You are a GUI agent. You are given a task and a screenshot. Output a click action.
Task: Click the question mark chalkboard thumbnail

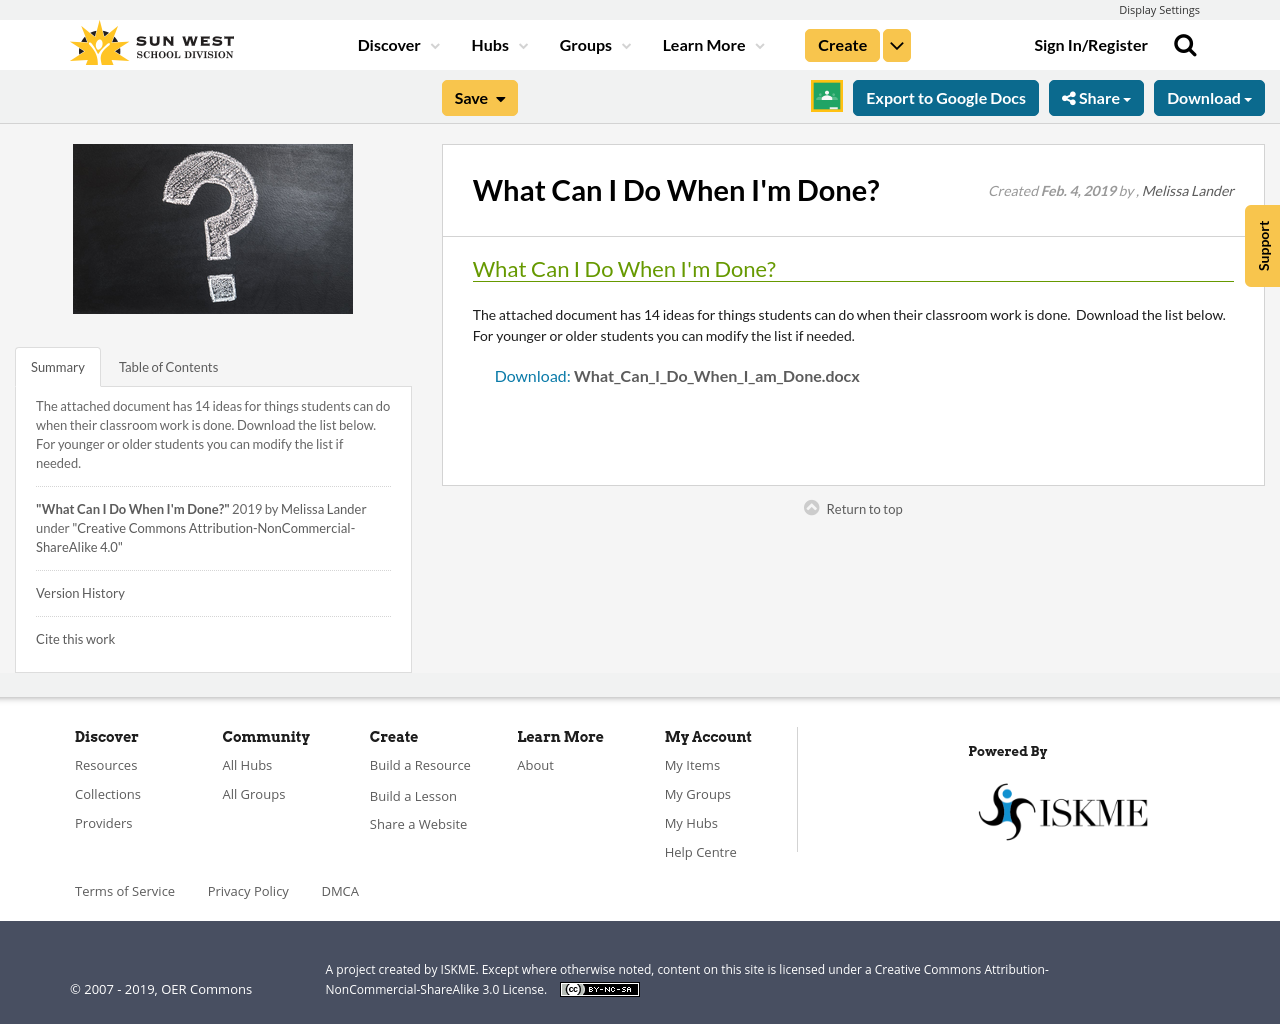click(x=212, y=228)
